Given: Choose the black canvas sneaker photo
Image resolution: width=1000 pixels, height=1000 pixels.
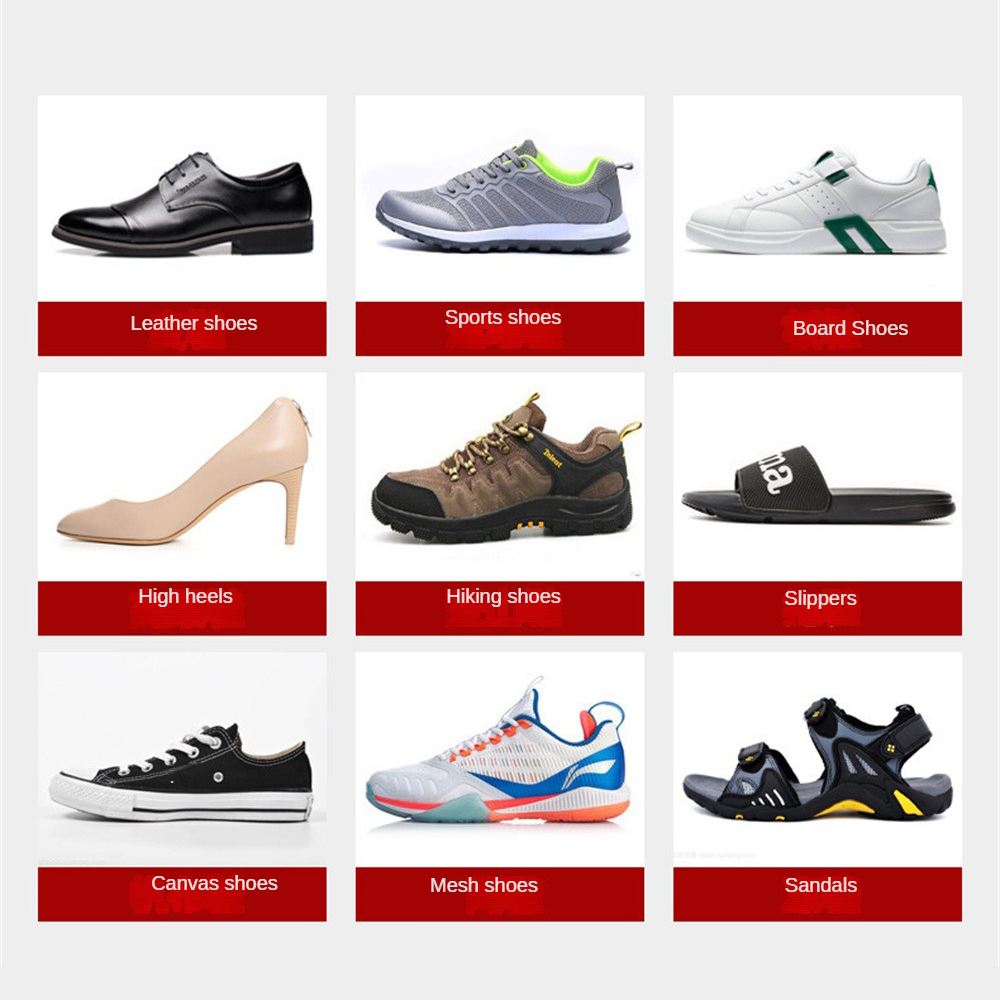Looking at the screenshot, I should pyautogui.click(x=181, y=773).
